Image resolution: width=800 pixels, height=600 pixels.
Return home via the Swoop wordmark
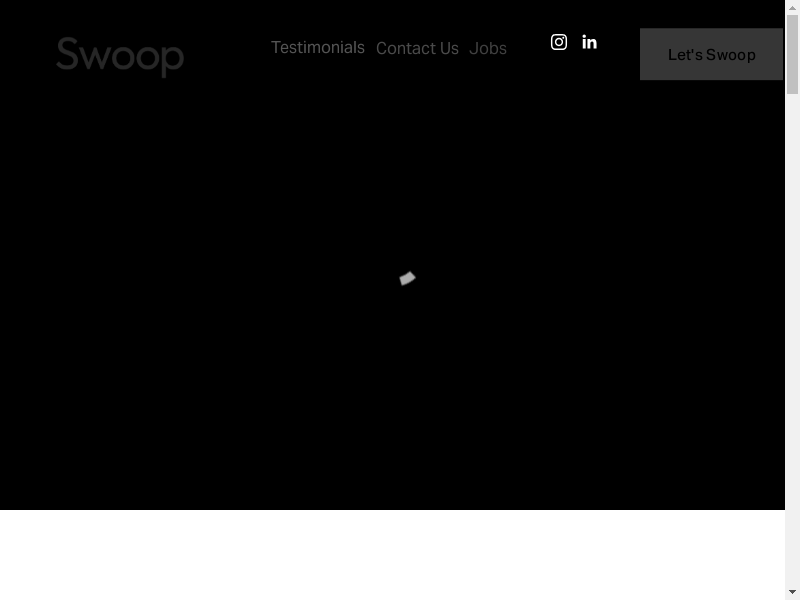[x=120, y=55]
